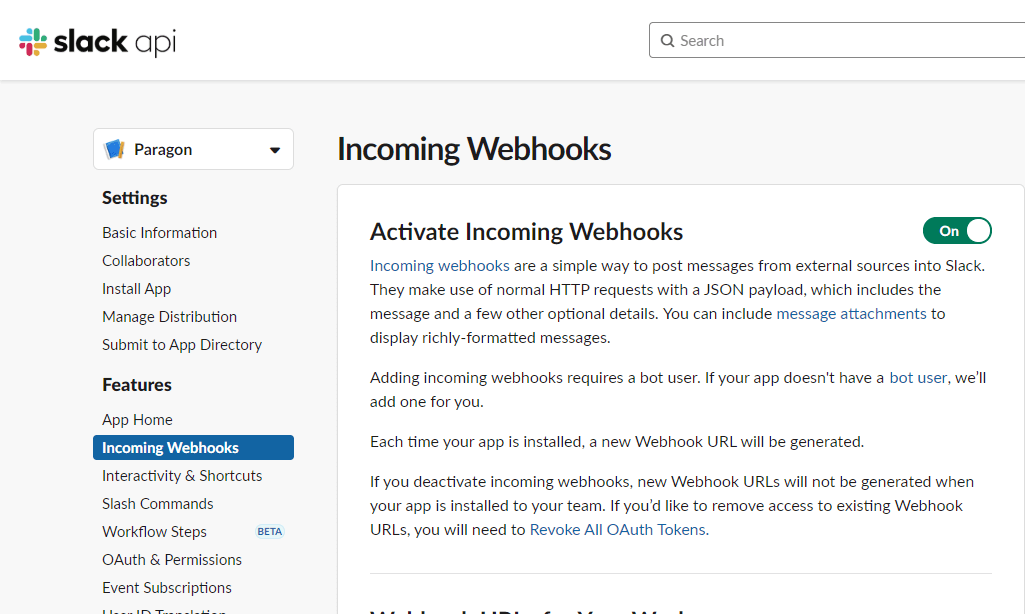Screen dimensions: 1025x614
Task: Open Basic Information settings page
Action: point(159,233)
